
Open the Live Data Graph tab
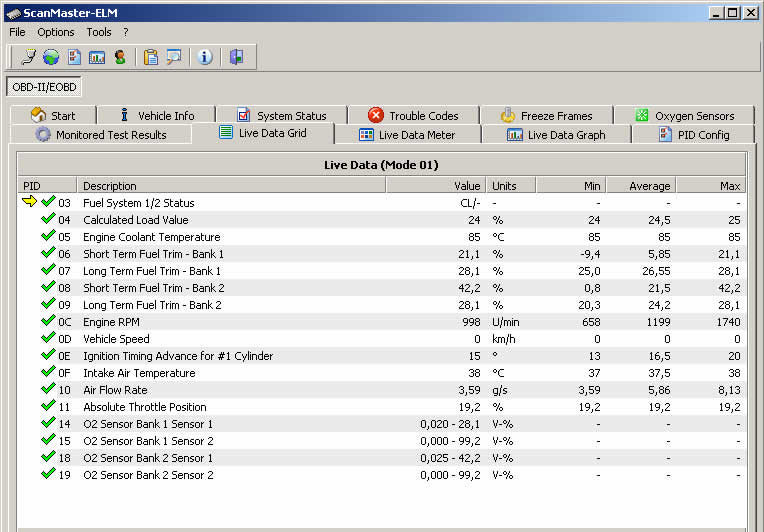(x=556, y=135)
